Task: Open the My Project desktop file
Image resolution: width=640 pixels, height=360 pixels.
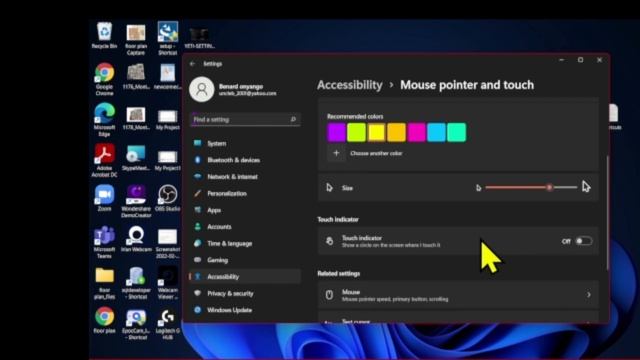Action: click(167, 119)
